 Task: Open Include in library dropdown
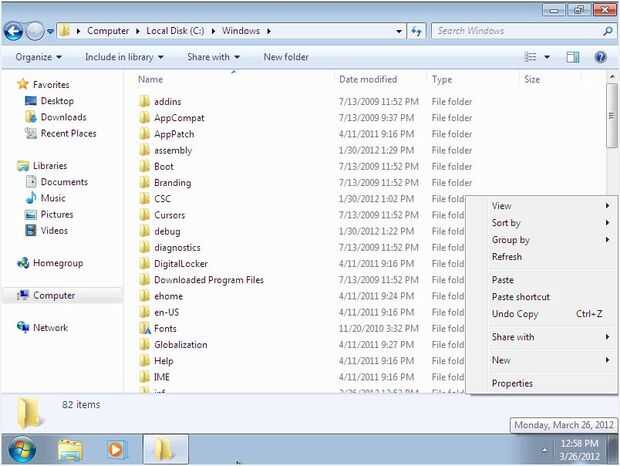click(x=124, y=57)
